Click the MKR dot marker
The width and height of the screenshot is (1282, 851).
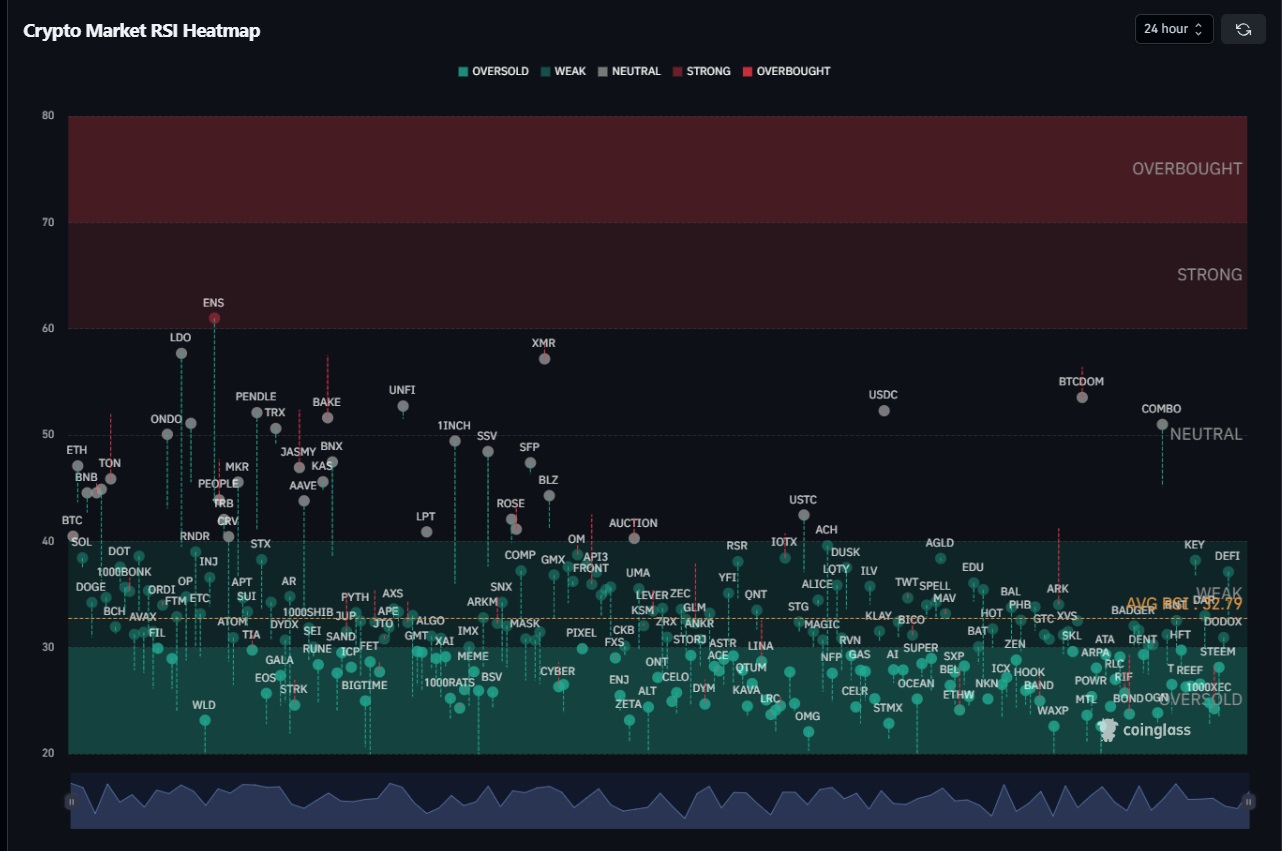pyautogui.click(x=237, y=482)
